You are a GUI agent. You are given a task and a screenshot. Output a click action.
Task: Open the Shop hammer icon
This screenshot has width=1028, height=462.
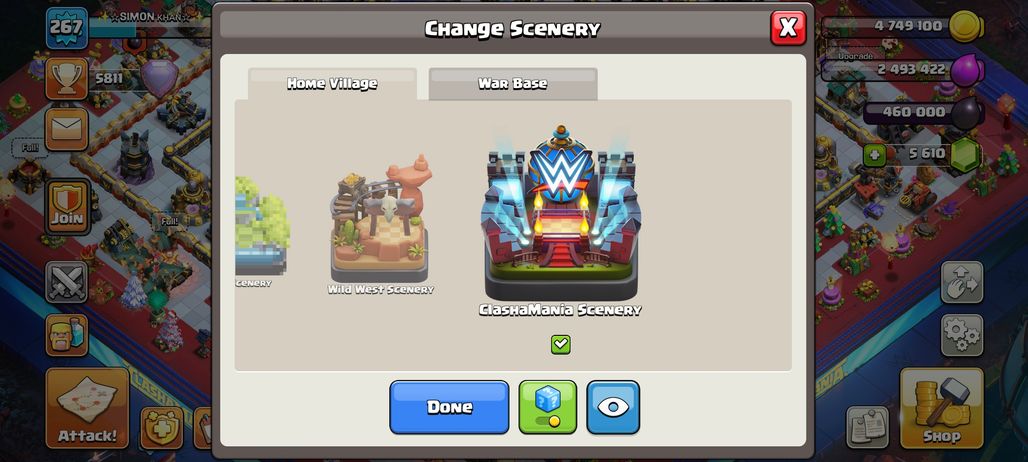click(941, 408)
